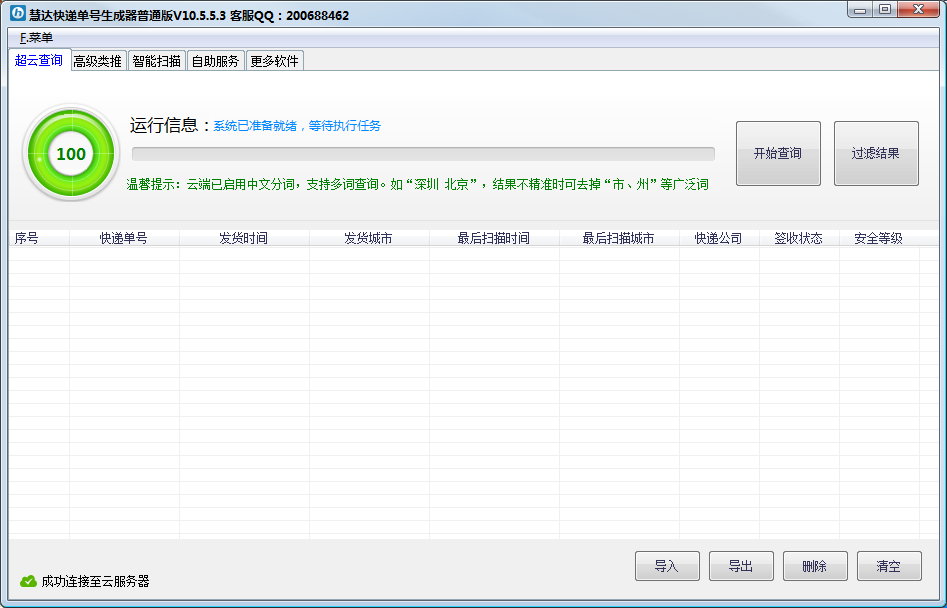
Task: Sort by 发货时间 column header
Action: [x=244, y=238]
